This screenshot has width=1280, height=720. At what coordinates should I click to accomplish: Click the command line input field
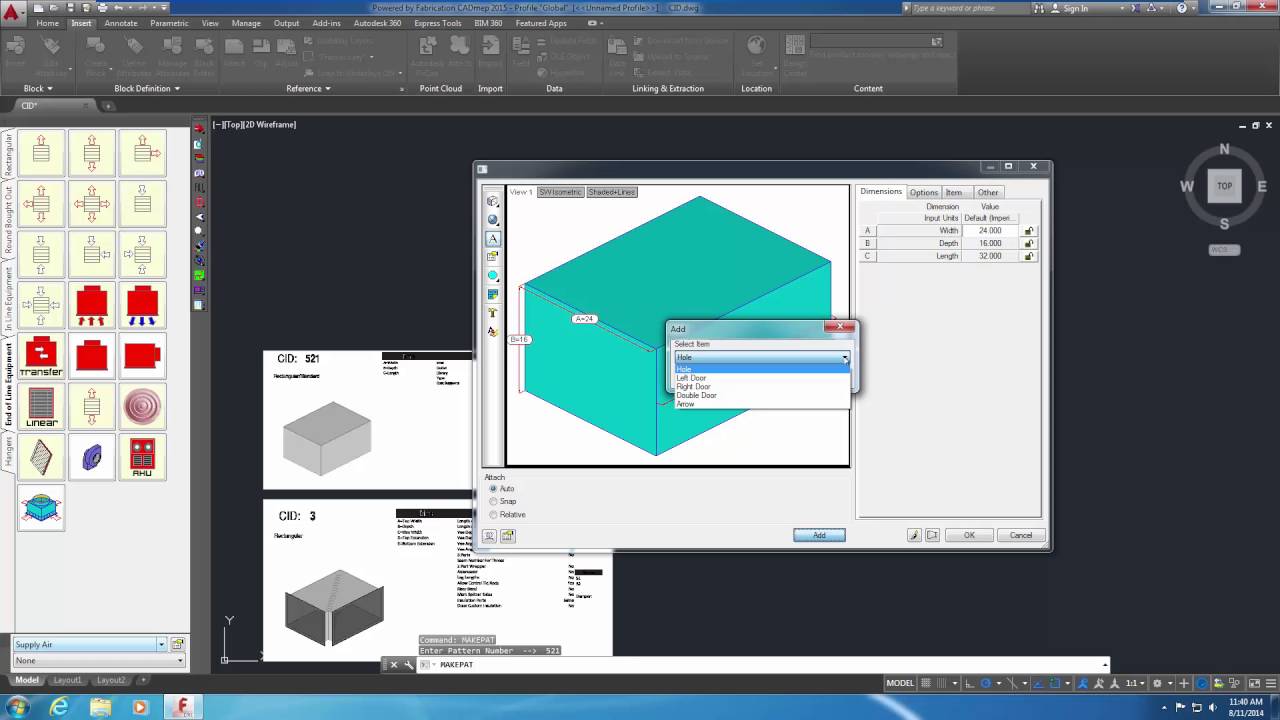pyautogui.click(x=770, y=665)
